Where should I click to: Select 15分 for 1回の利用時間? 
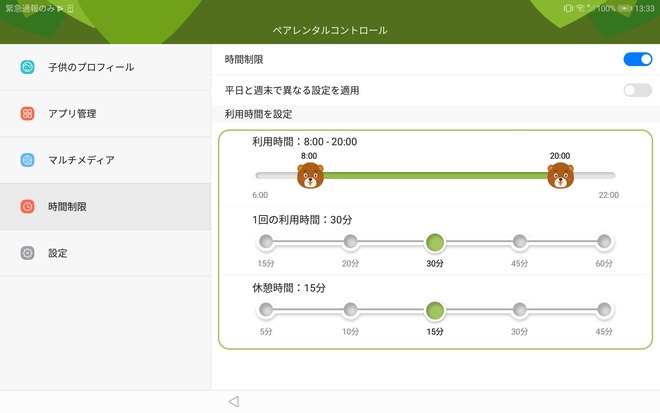pyautogui.click(x=266, y=242)
